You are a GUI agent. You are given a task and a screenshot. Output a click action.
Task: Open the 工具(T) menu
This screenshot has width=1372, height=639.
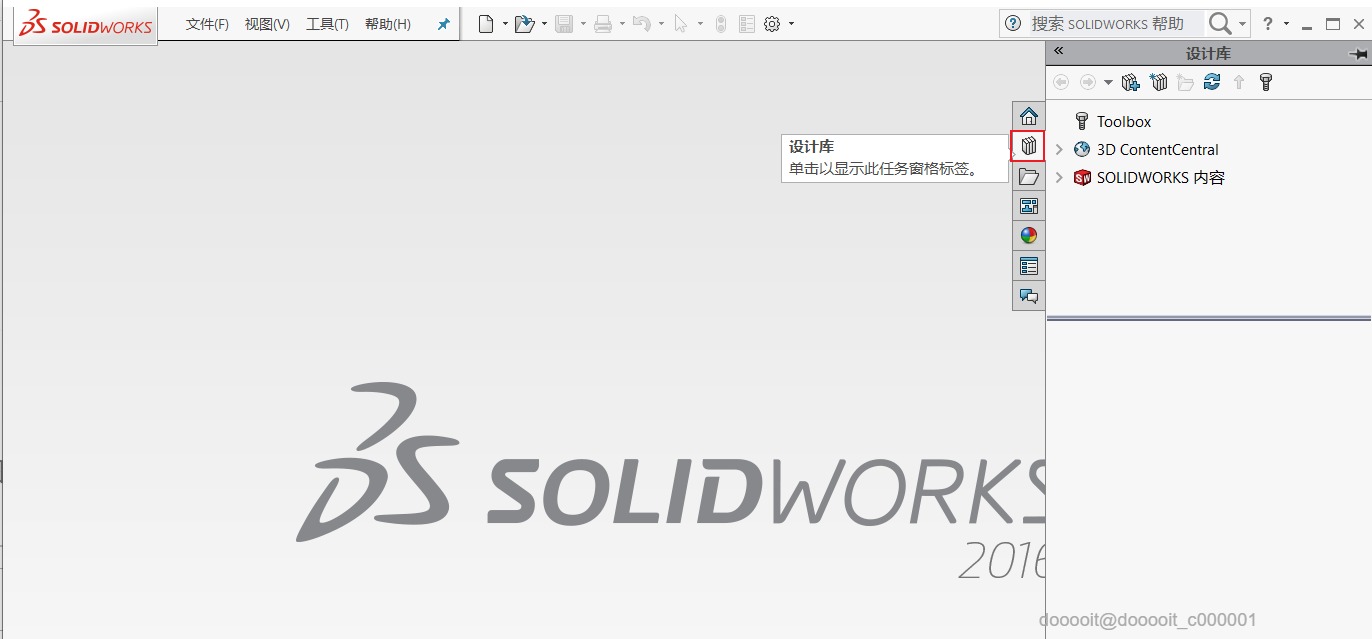(x=327, y=24)
